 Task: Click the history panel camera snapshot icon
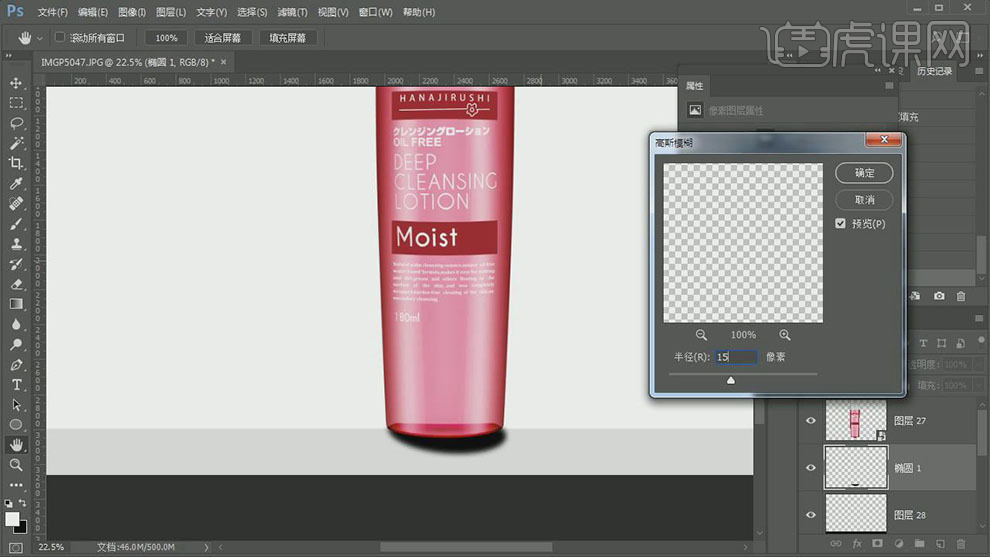pos(939,296)
